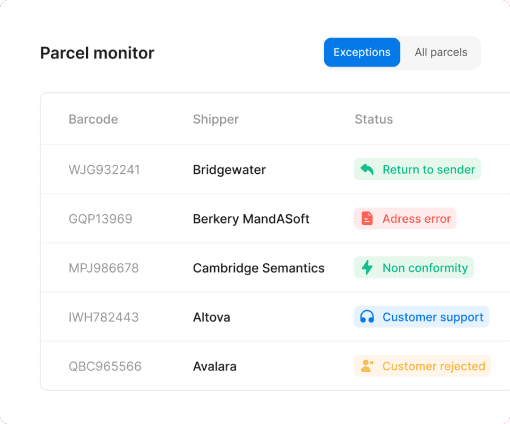The width and height of the screenshot is (510, 424).
Task: Select the Customer support status badge
Action: 421,317
